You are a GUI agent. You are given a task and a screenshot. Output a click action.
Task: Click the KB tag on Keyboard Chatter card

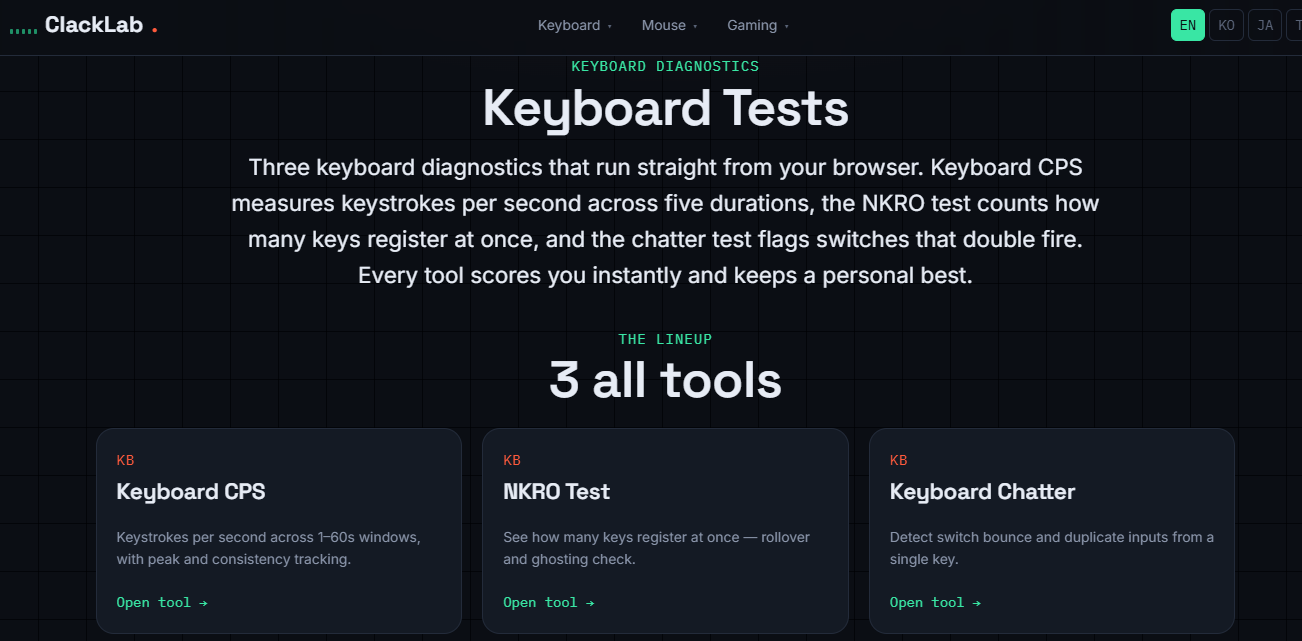[898, 460]
